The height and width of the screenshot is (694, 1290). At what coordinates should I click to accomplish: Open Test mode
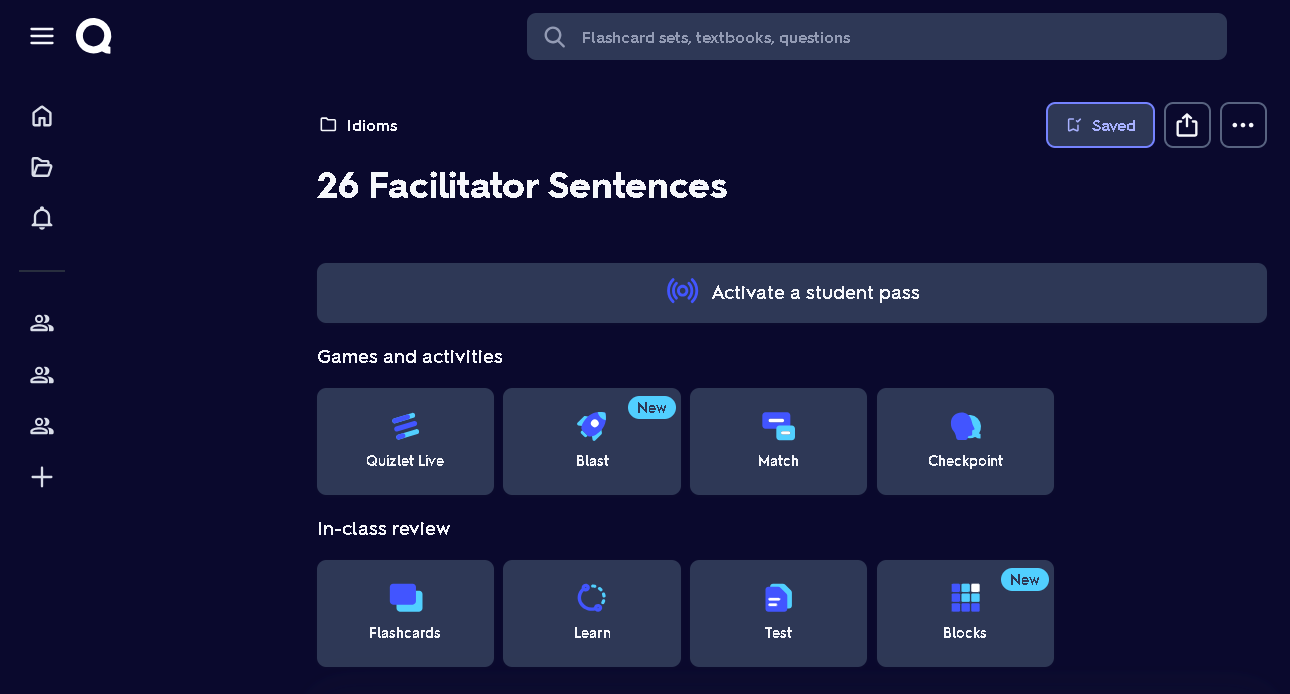coord(778,613)
